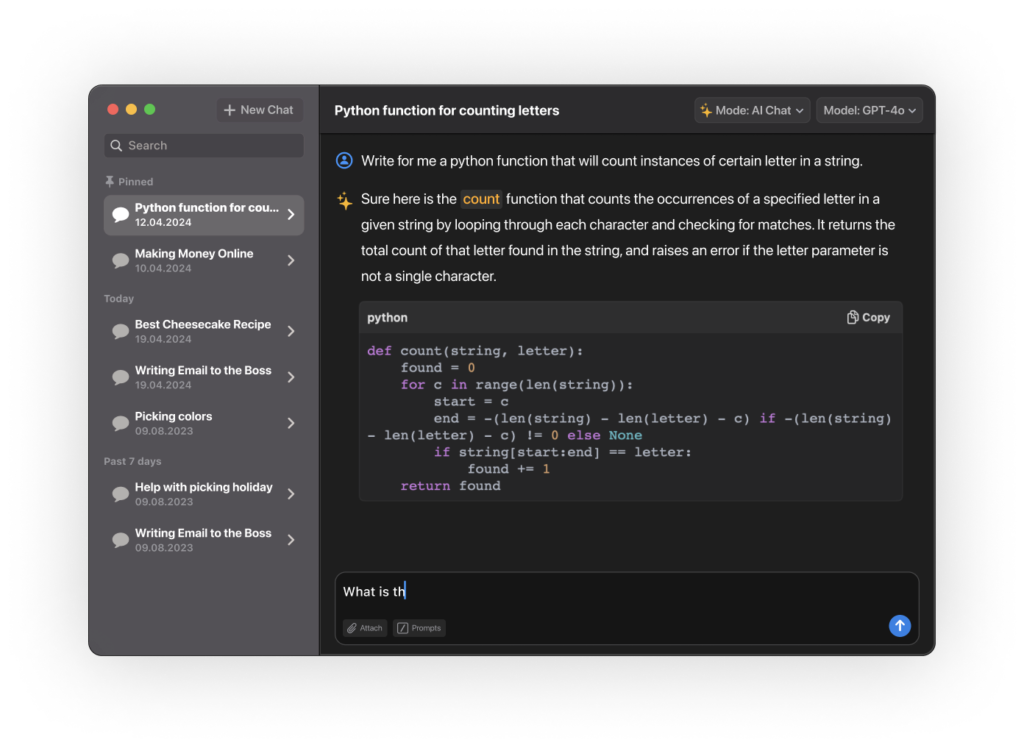Click chat bubble icon for Best Cheesecake Recipe
The image size is (1024, 748).
120,331
